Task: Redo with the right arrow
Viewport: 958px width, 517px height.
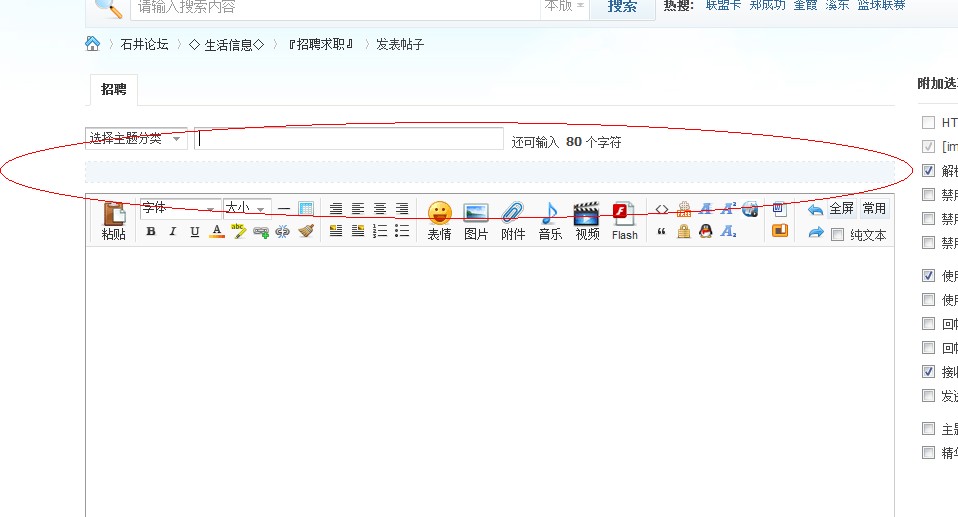Action: pos(815,232)
